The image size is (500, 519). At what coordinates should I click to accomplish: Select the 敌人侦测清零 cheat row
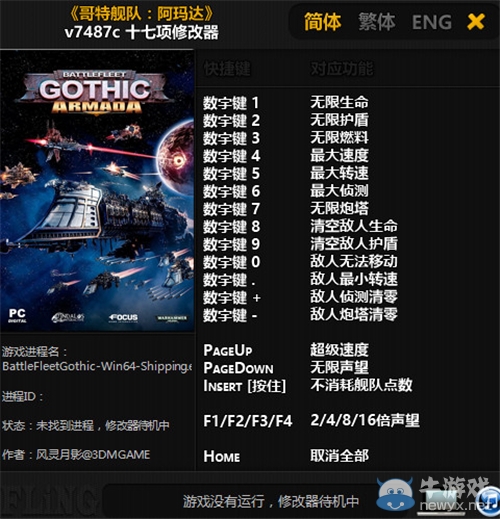tap(354, 296)
